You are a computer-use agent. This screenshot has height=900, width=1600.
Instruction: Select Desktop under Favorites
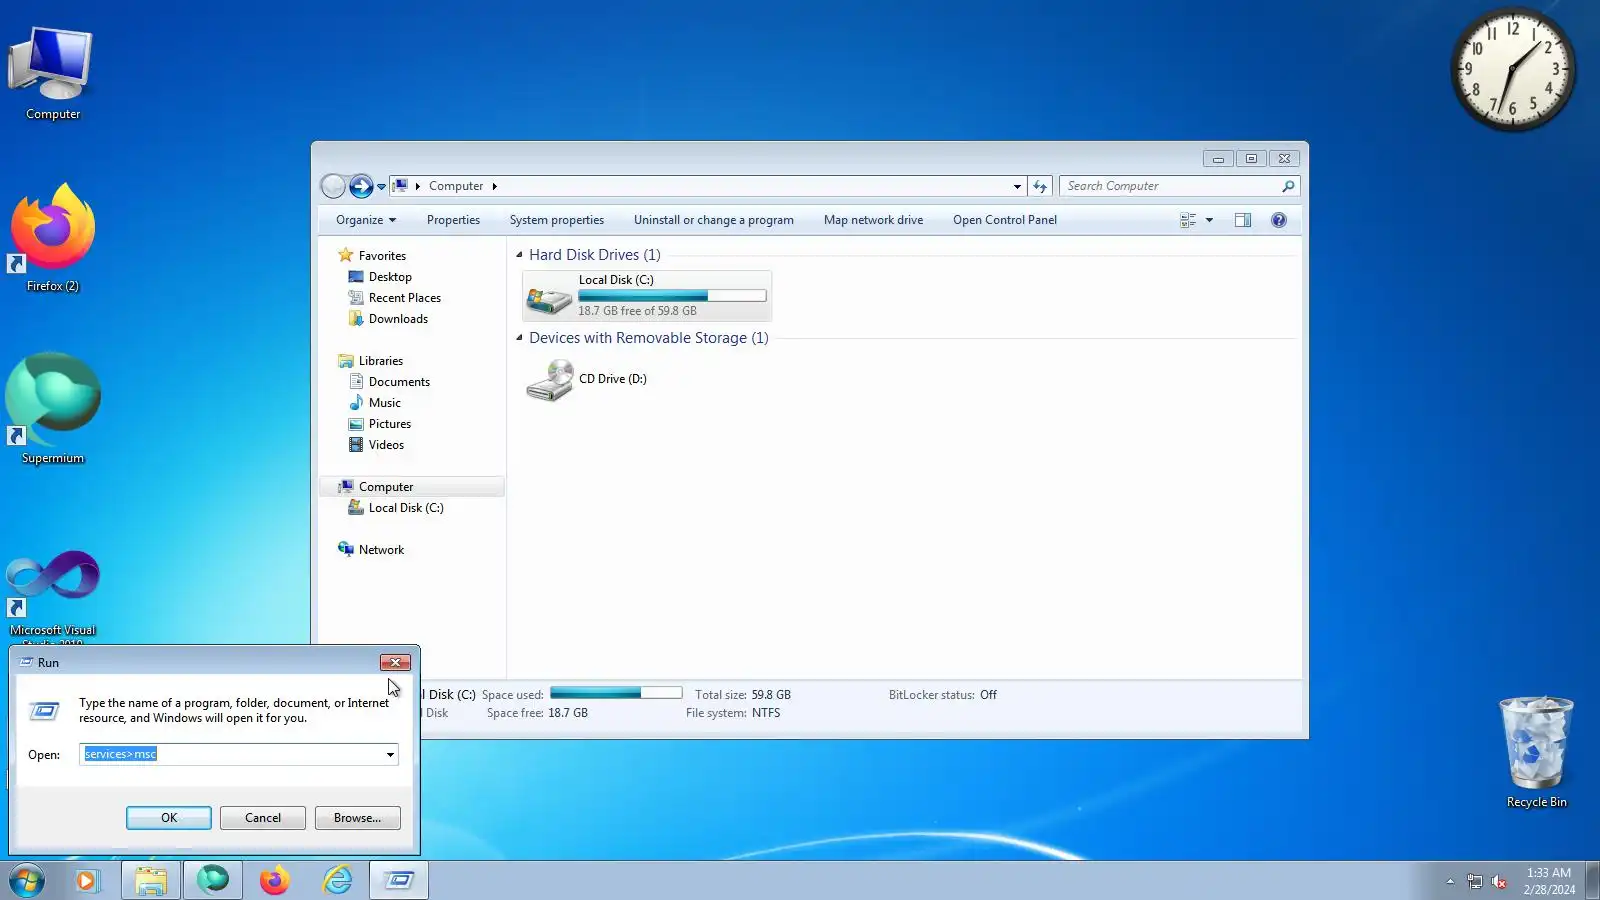click(x=390, y=277)
